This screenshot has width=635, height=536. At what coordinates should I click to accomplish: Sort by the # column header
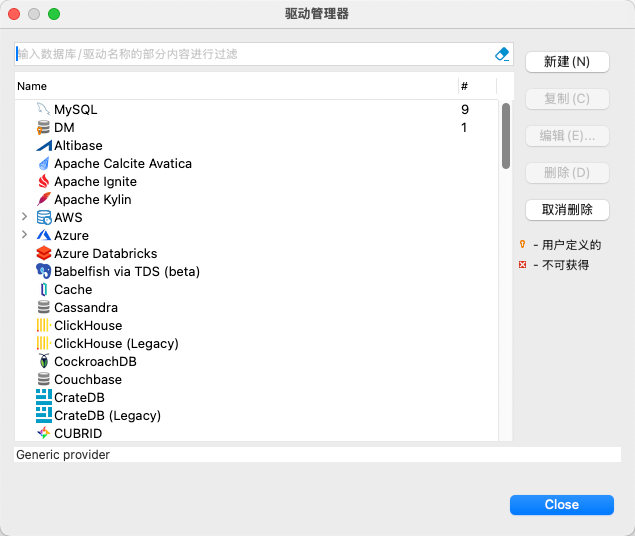point(477,86)
